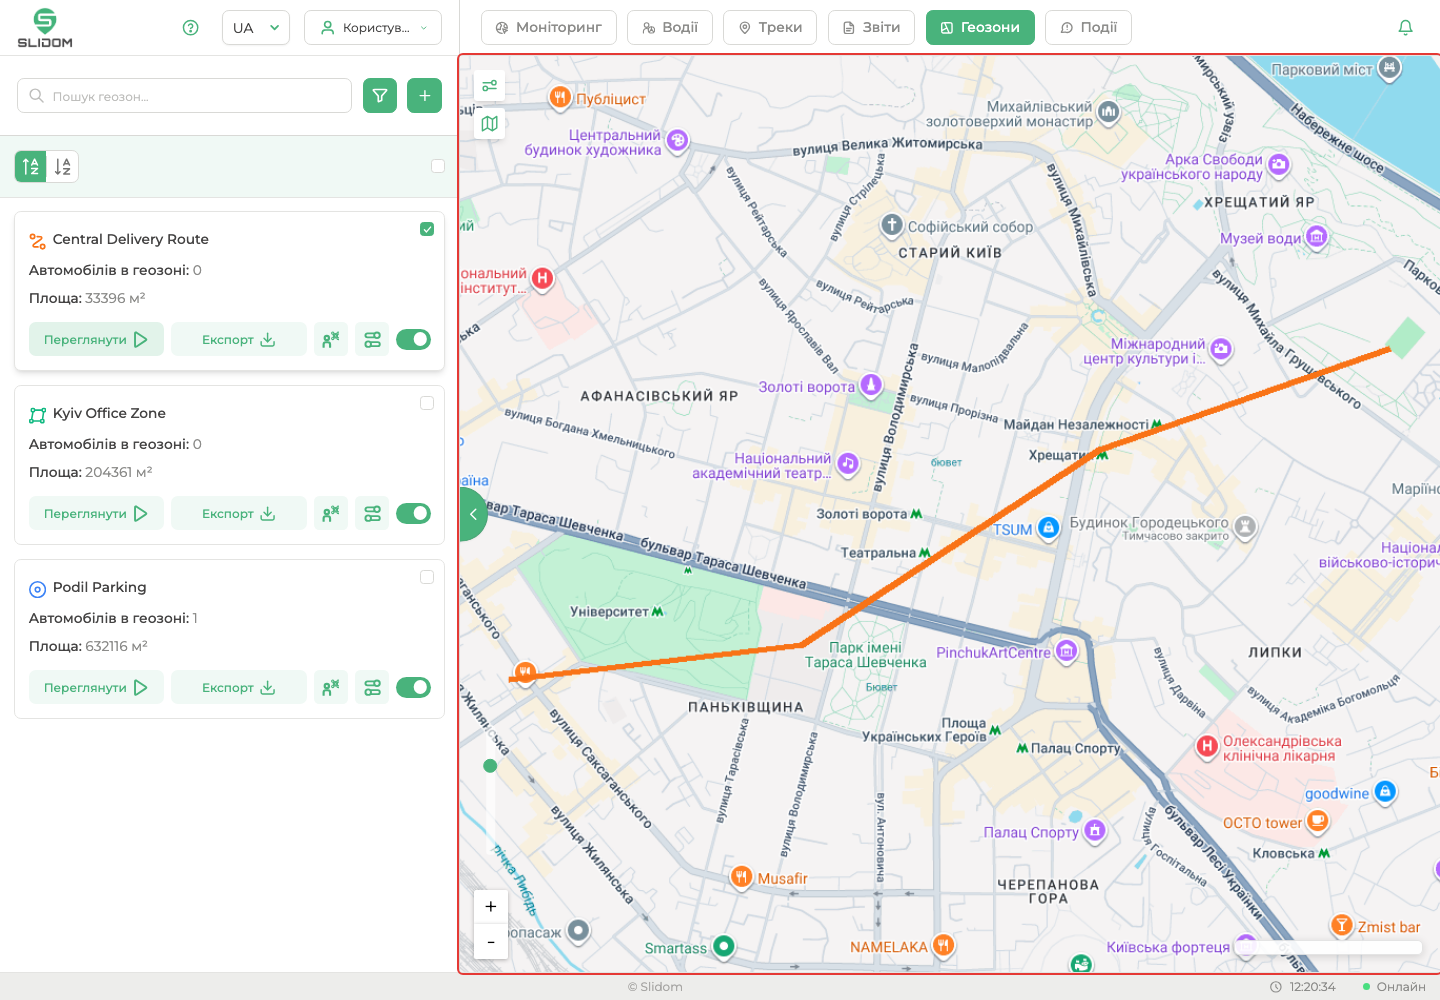Image resolution: width=1440 pixels, height=1000 pixels.
Task: Open the UA language dropdown
Action: (x=256, y=28)
